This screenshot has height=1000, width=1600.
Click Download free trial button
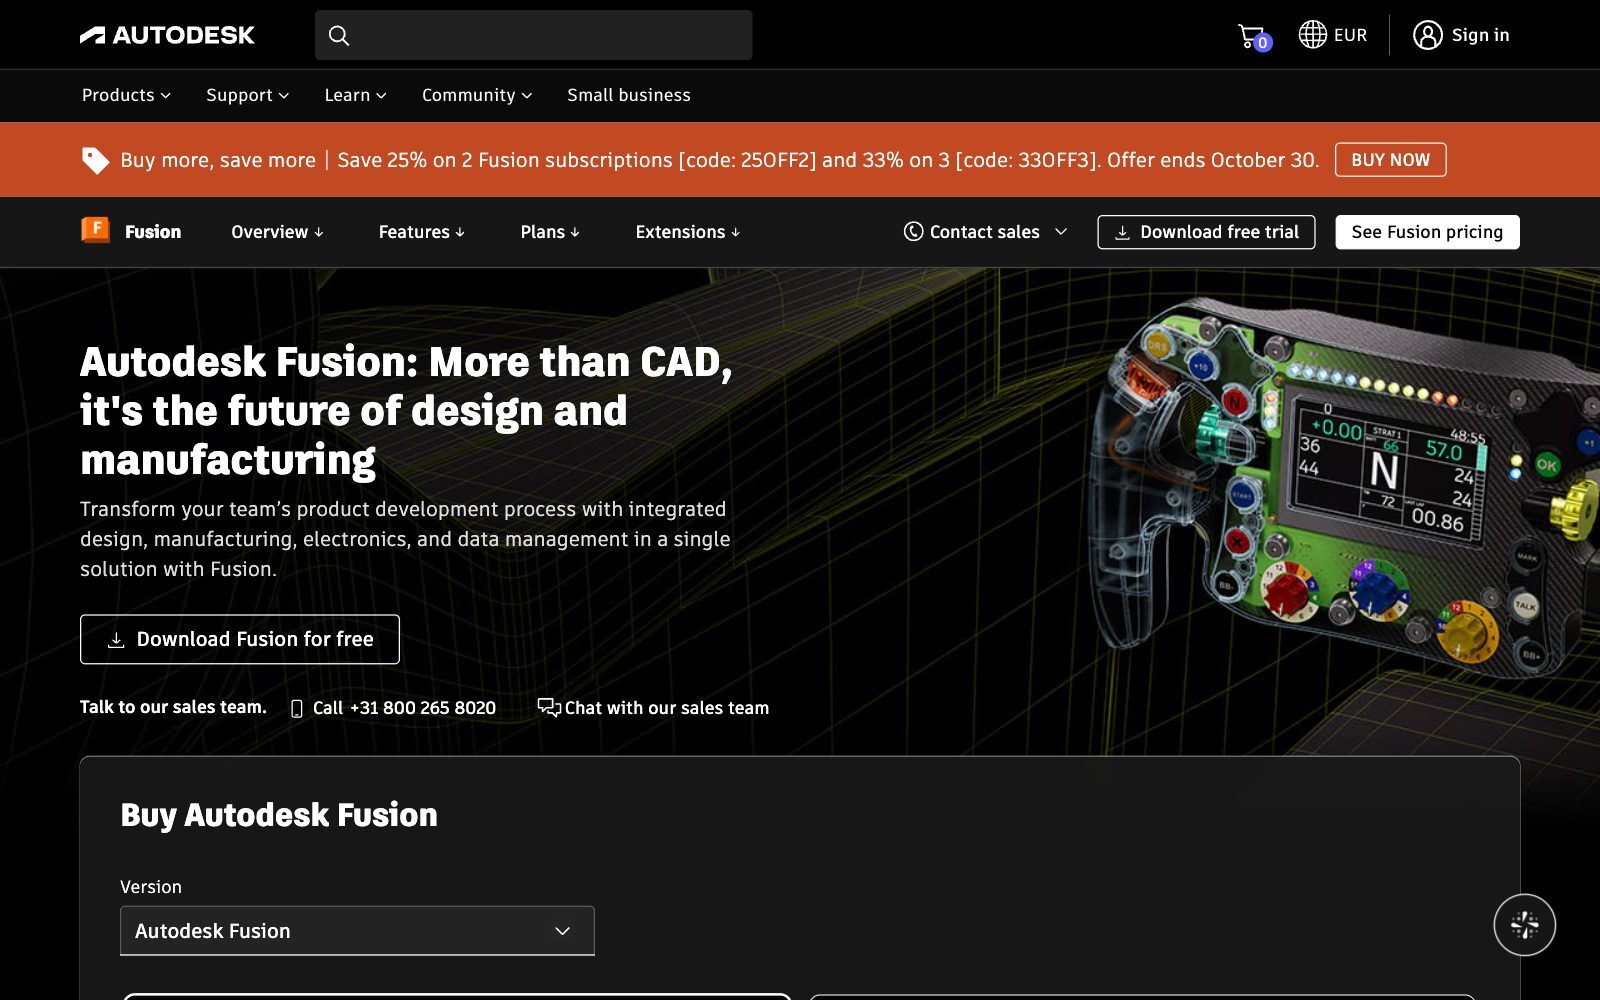tap(1206, 232)
